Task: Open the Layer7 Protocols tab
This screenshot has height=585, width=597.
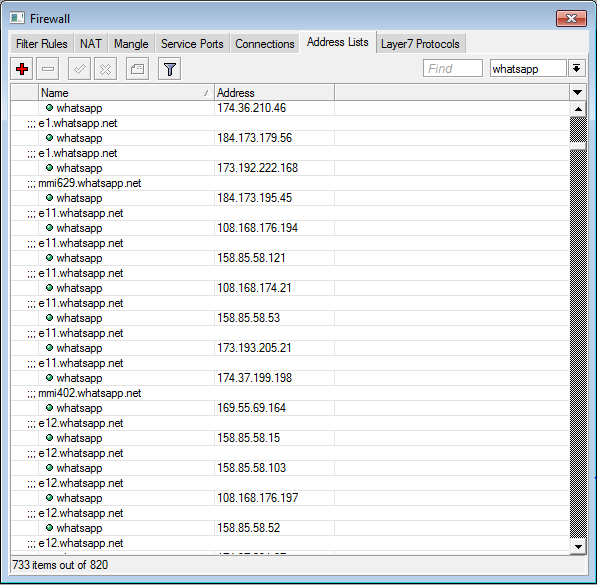Action: [x=420, y=44]
